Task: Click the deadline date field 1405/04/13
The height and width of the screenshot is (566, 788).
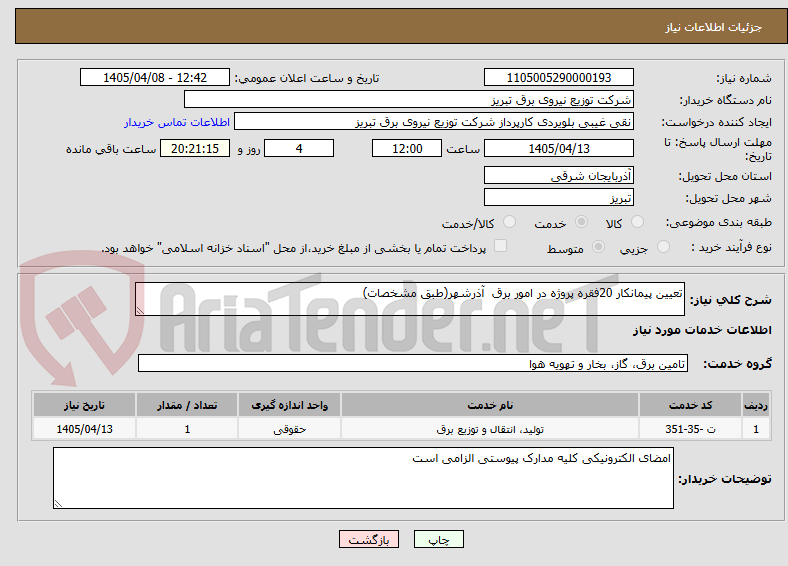Action: [x=558, y=148]
